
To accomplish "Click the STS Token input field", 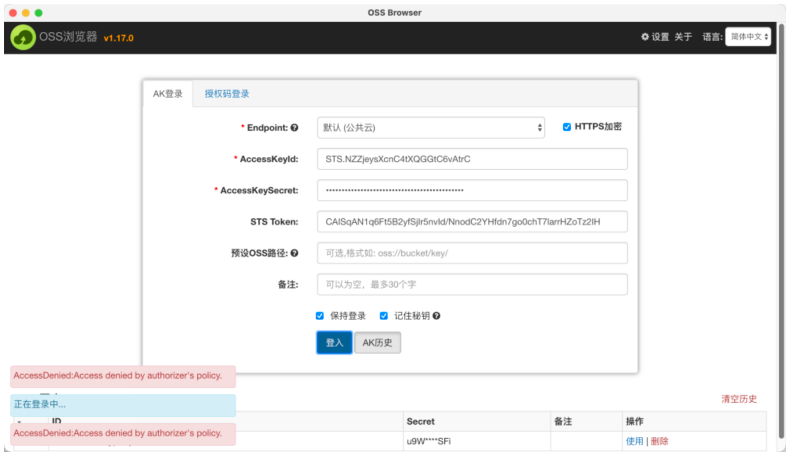I will (x=472, y=222).
